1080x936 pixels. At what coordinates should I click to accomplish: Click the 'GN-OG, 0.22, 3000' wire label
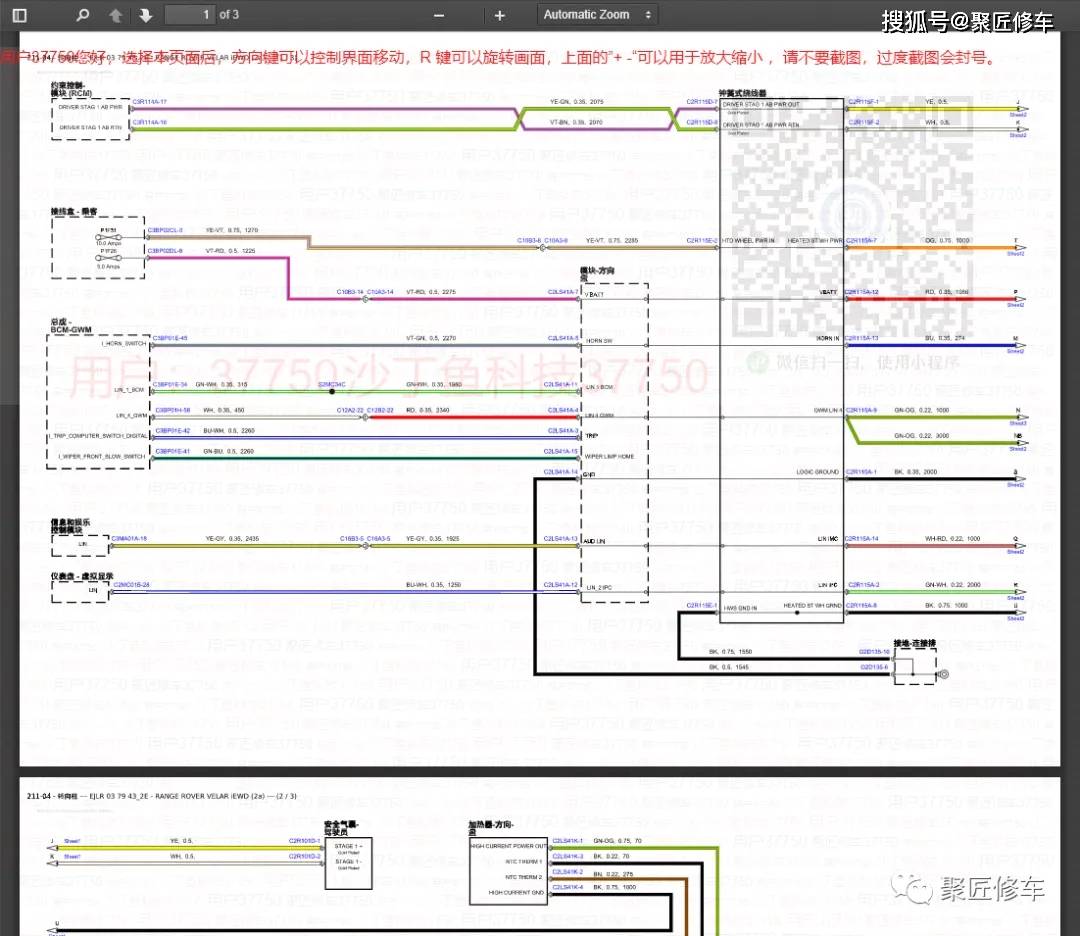(922, 436)
